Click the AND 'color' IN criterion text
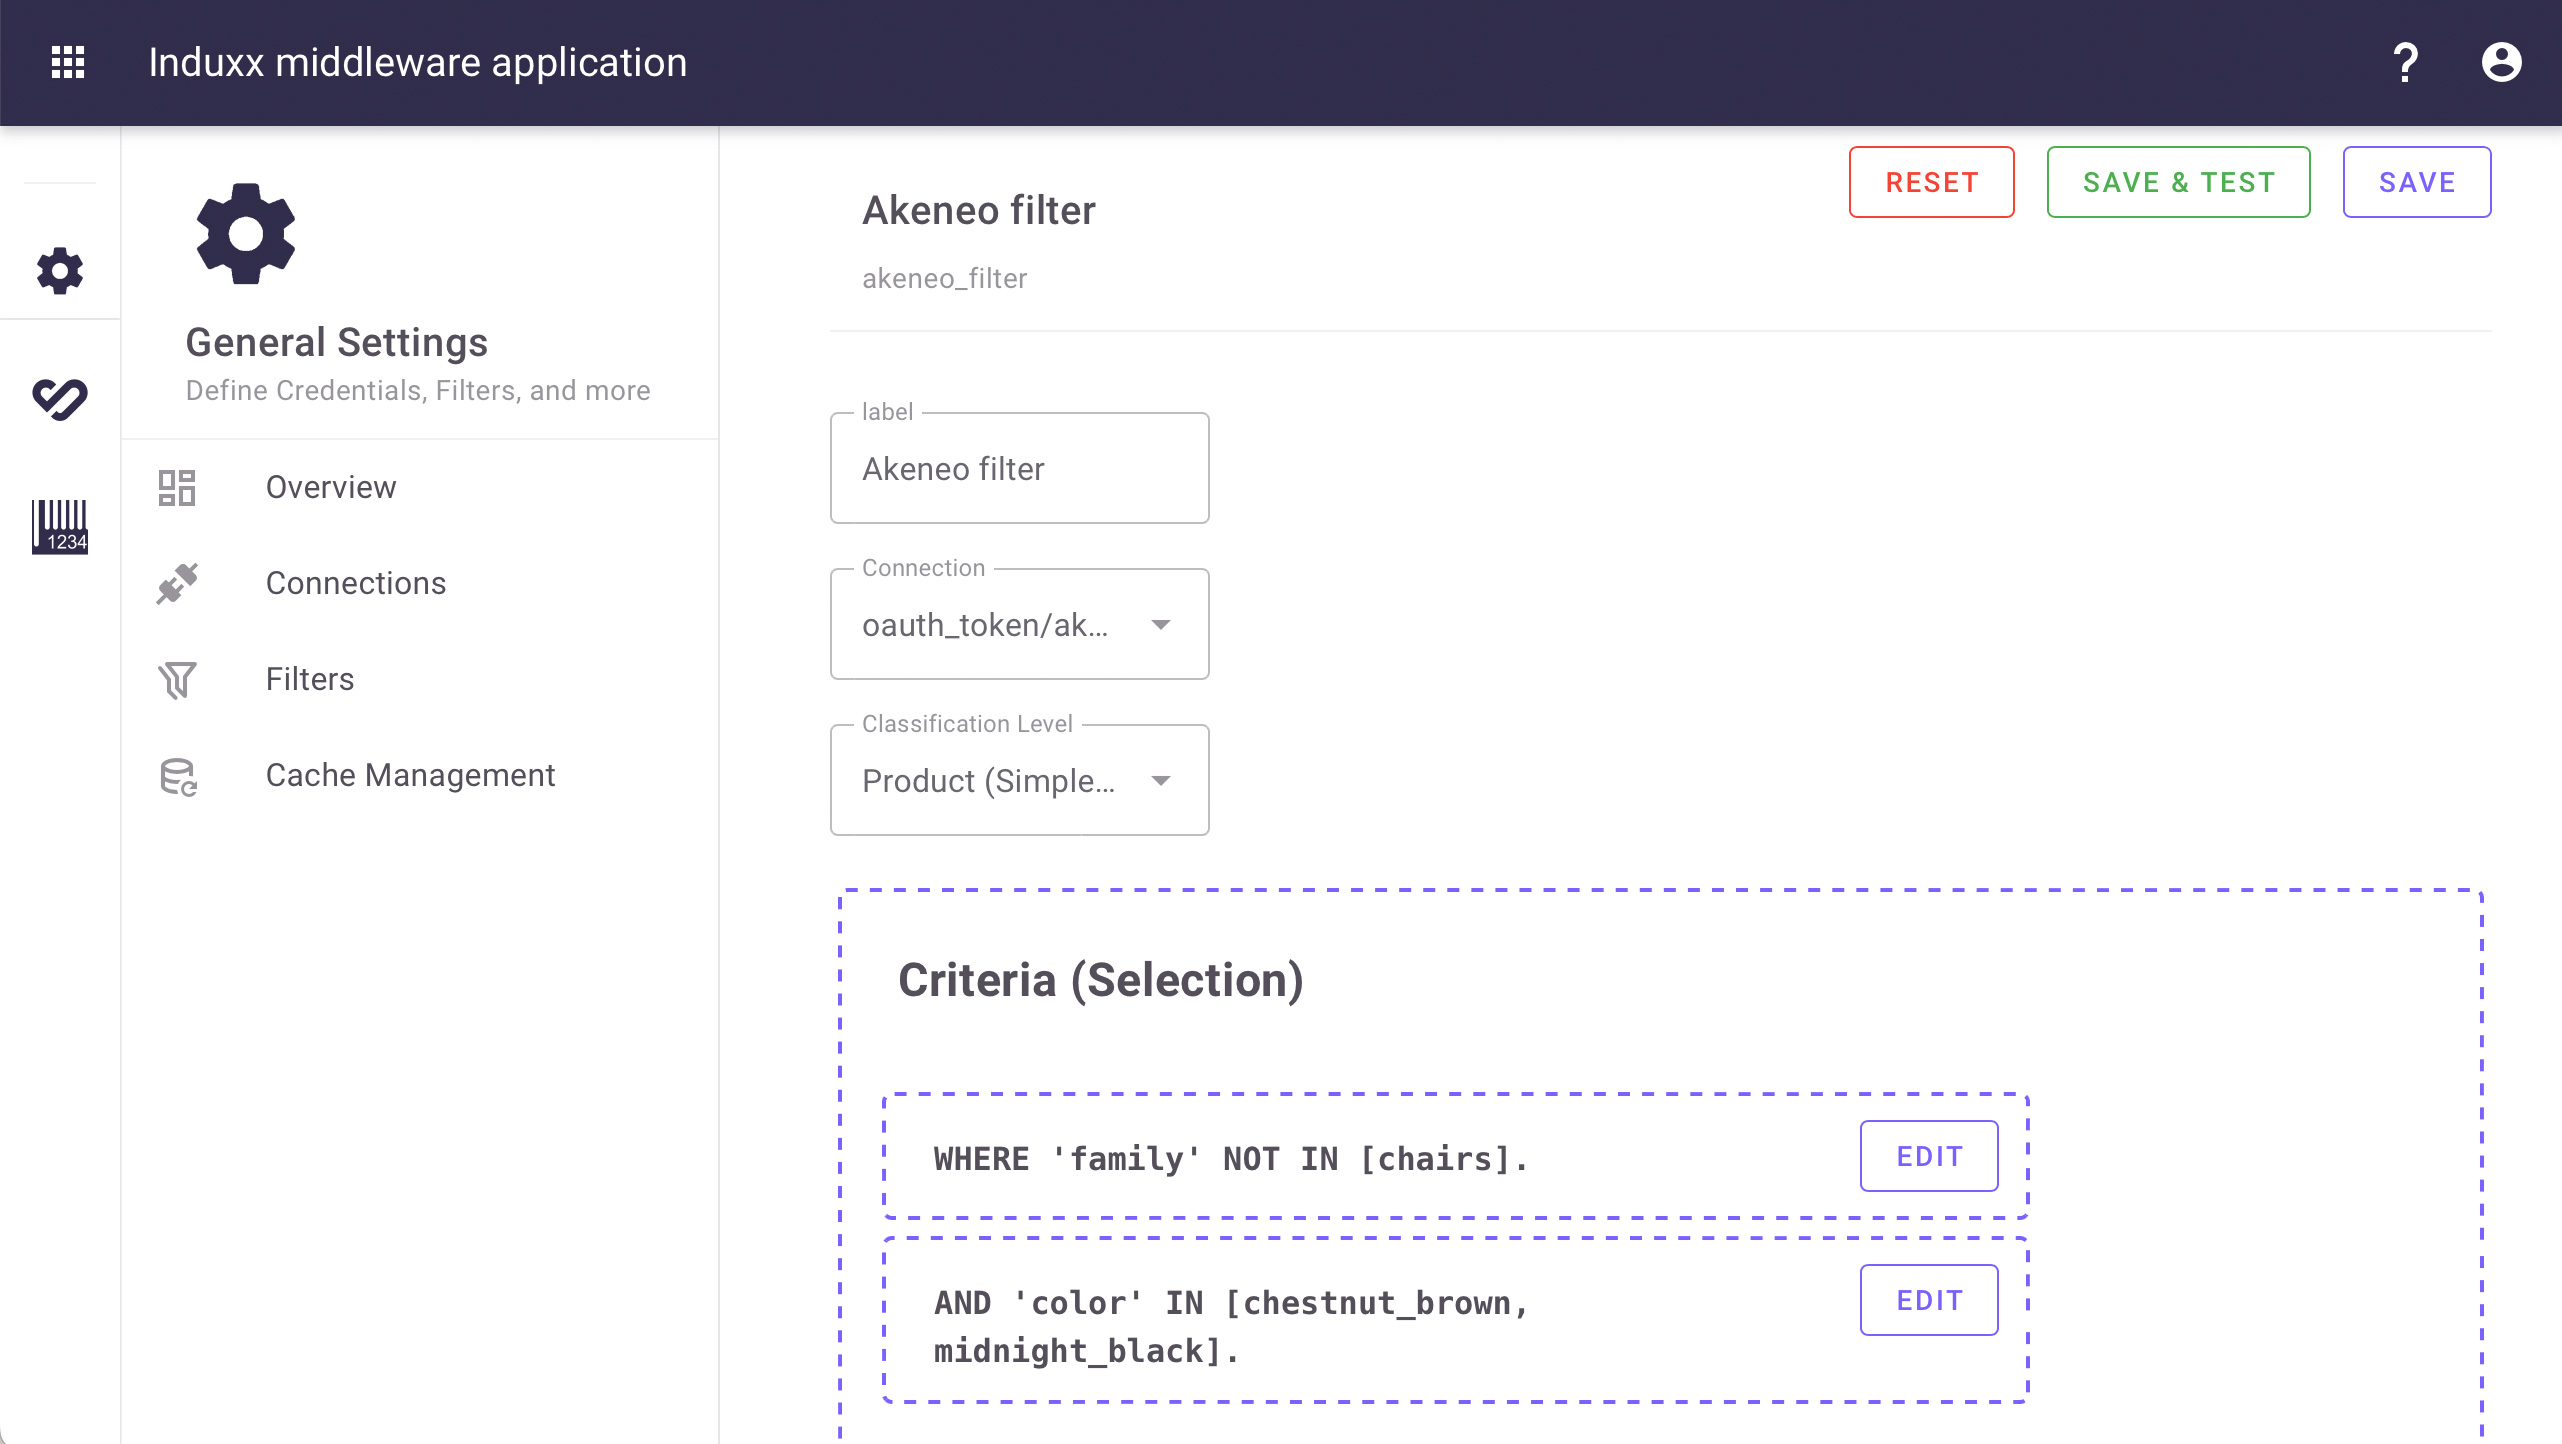 pos(1231,1326)
